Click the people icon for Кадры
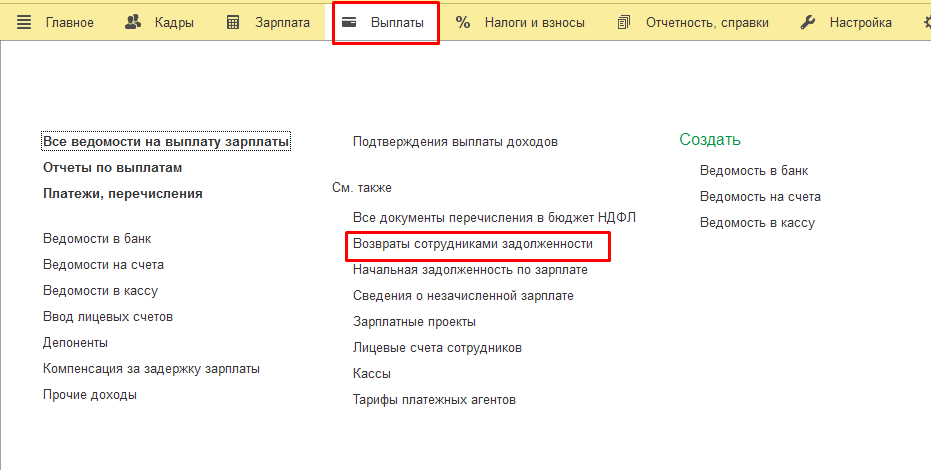931x470 pixels. coord(133,22)
